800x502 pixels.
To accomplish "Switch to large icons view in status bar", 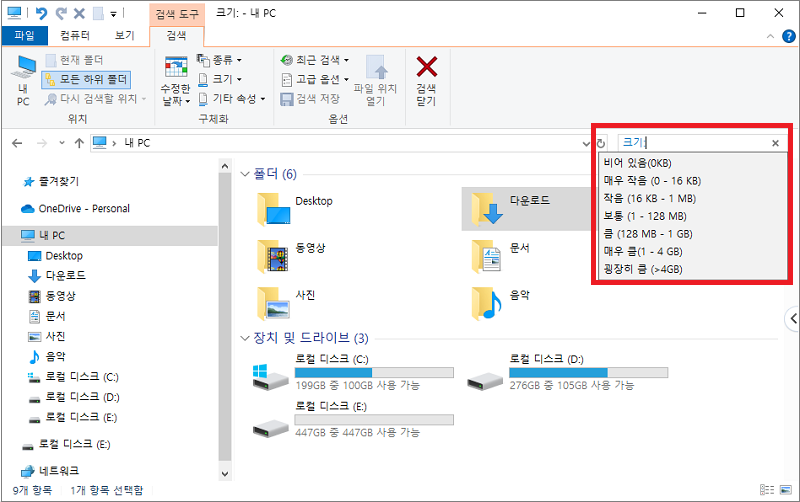I will point(787,490).
